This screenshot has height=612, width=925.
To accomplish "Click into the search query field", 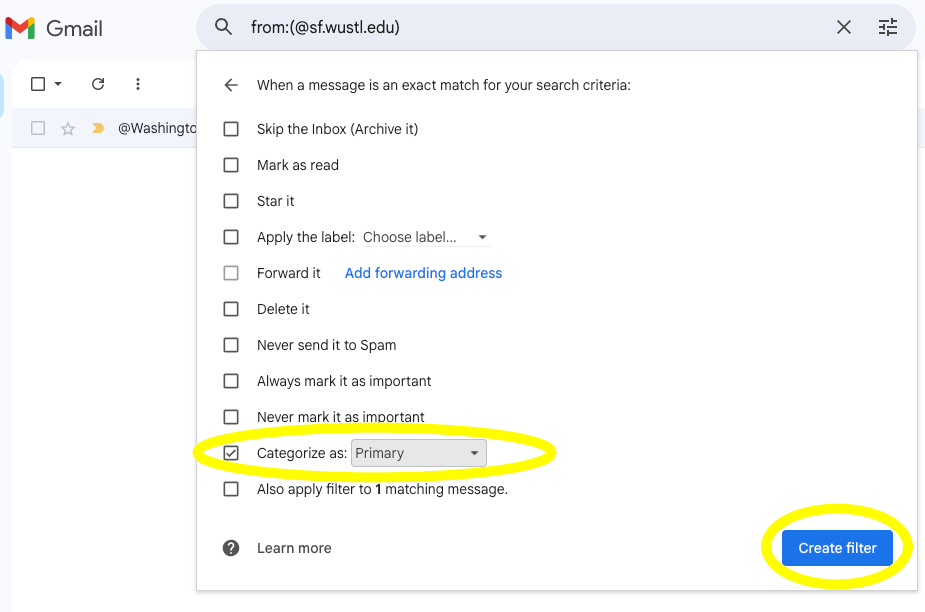I will click(530, 27).
